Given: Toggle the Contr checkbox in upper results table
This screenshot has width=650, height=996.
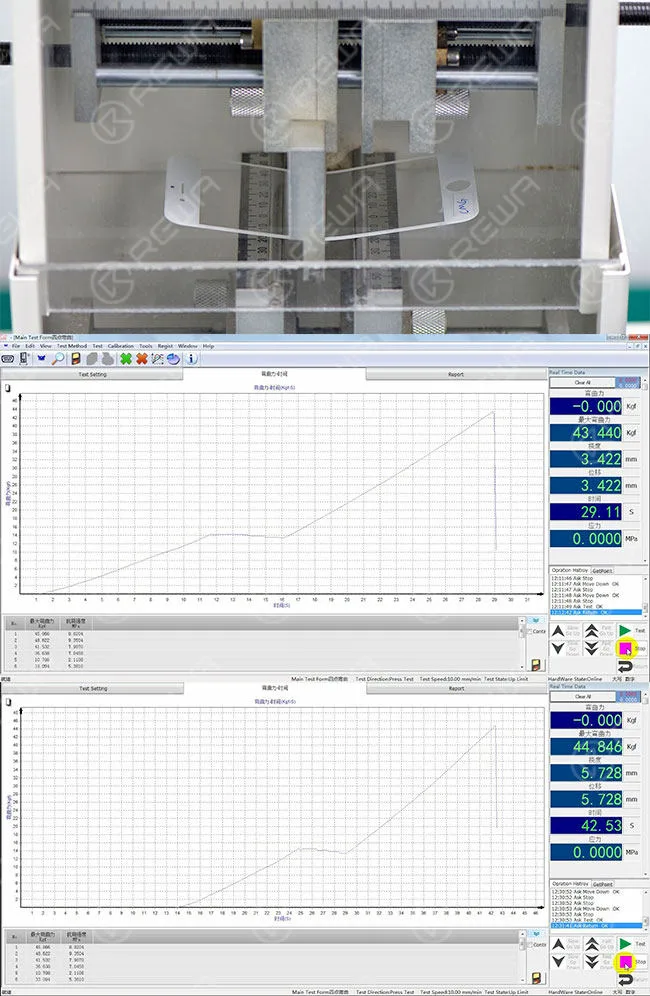Looking at the screenshot, I should click(530, 632).
